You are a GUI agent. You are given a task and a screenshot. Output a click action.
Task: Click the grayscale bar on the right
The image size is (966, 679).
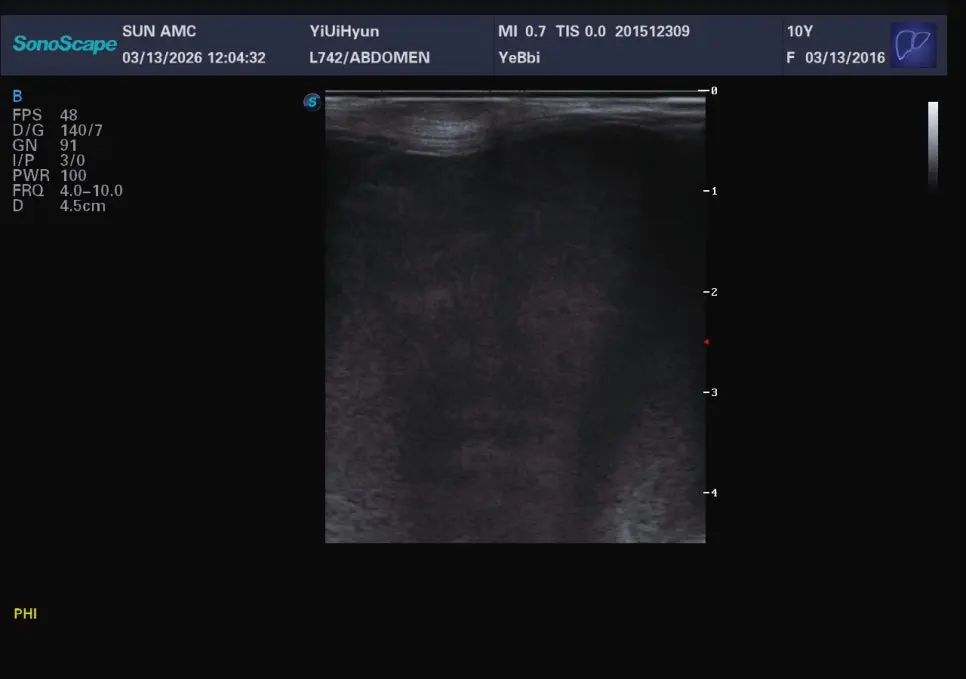pyautogui.click(x=933, y=144)
